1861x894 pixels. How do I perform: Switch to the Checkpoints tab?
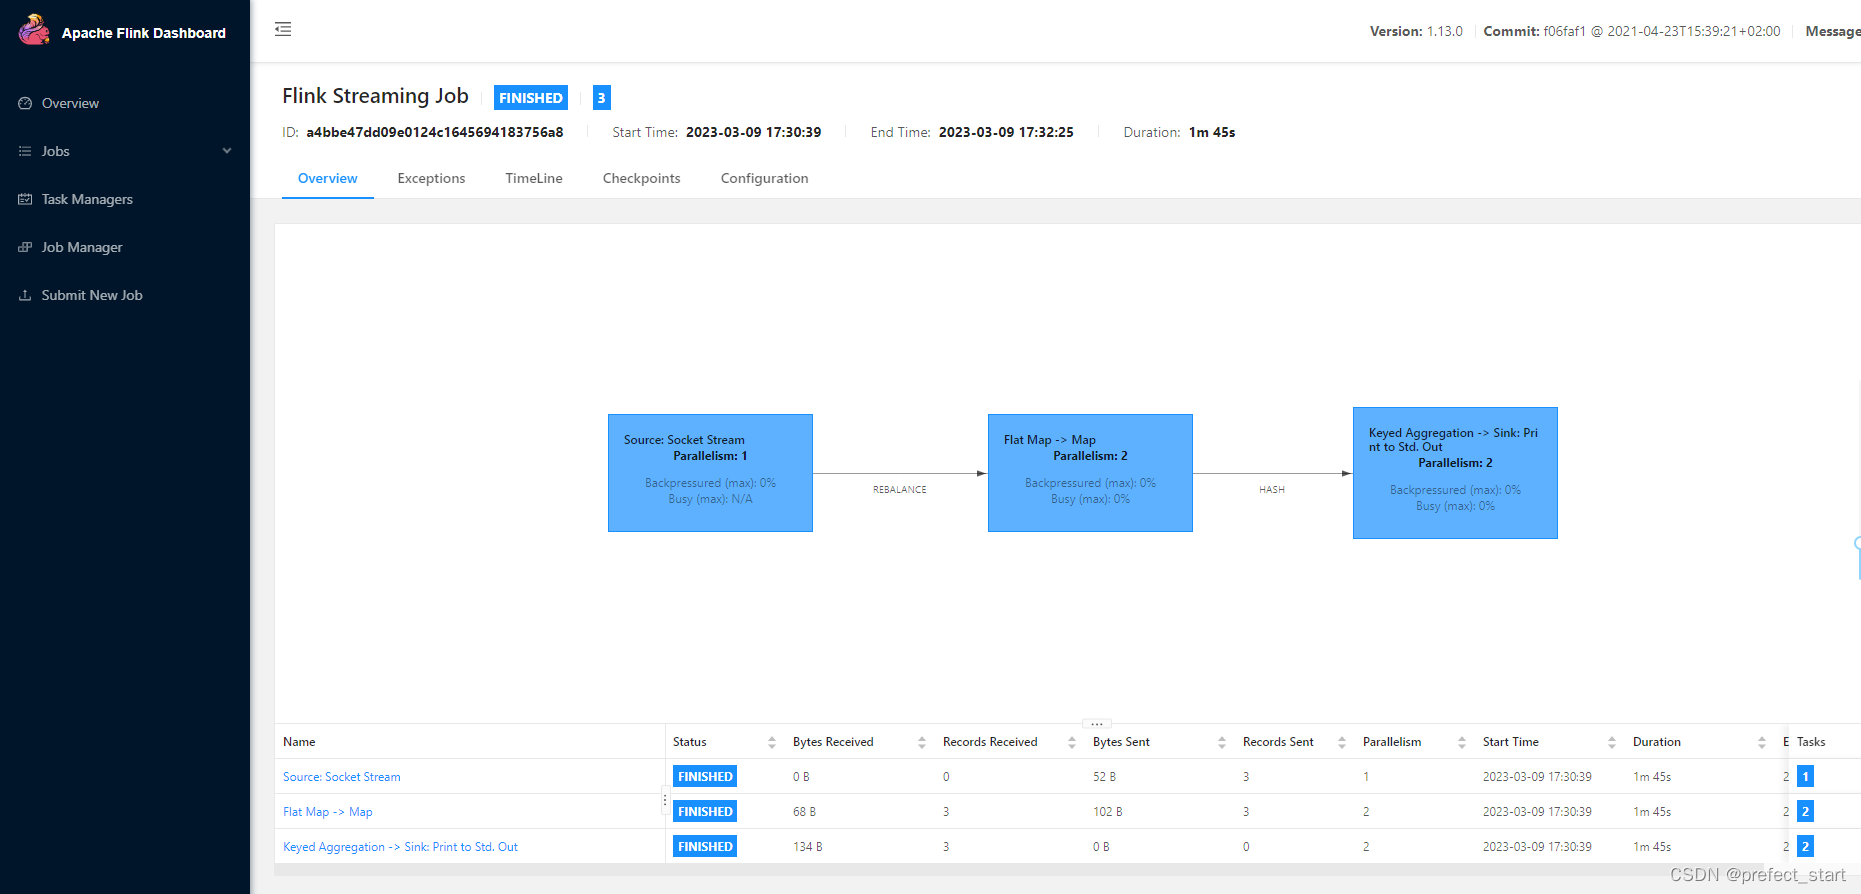(x=642, y=178)
